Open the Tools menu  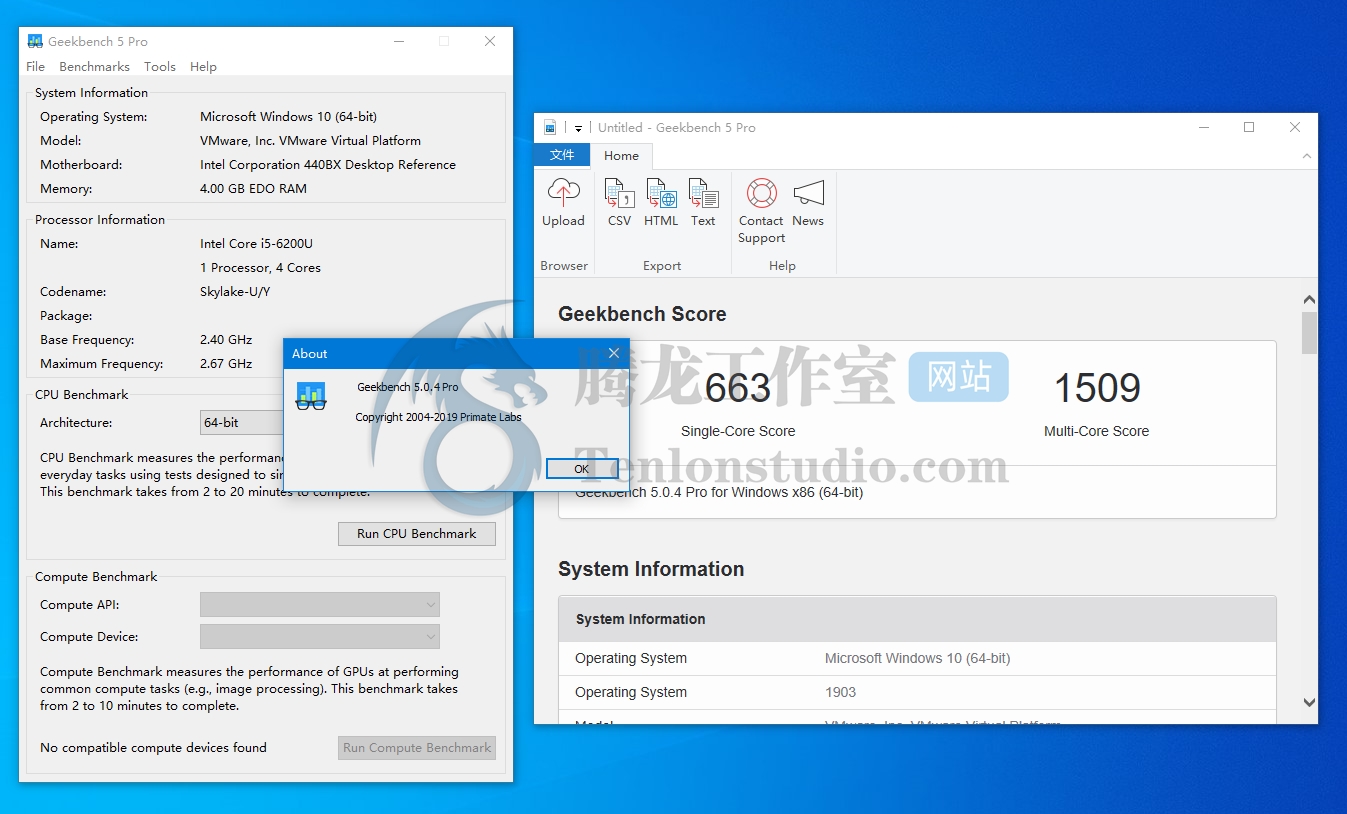(160, 66)
